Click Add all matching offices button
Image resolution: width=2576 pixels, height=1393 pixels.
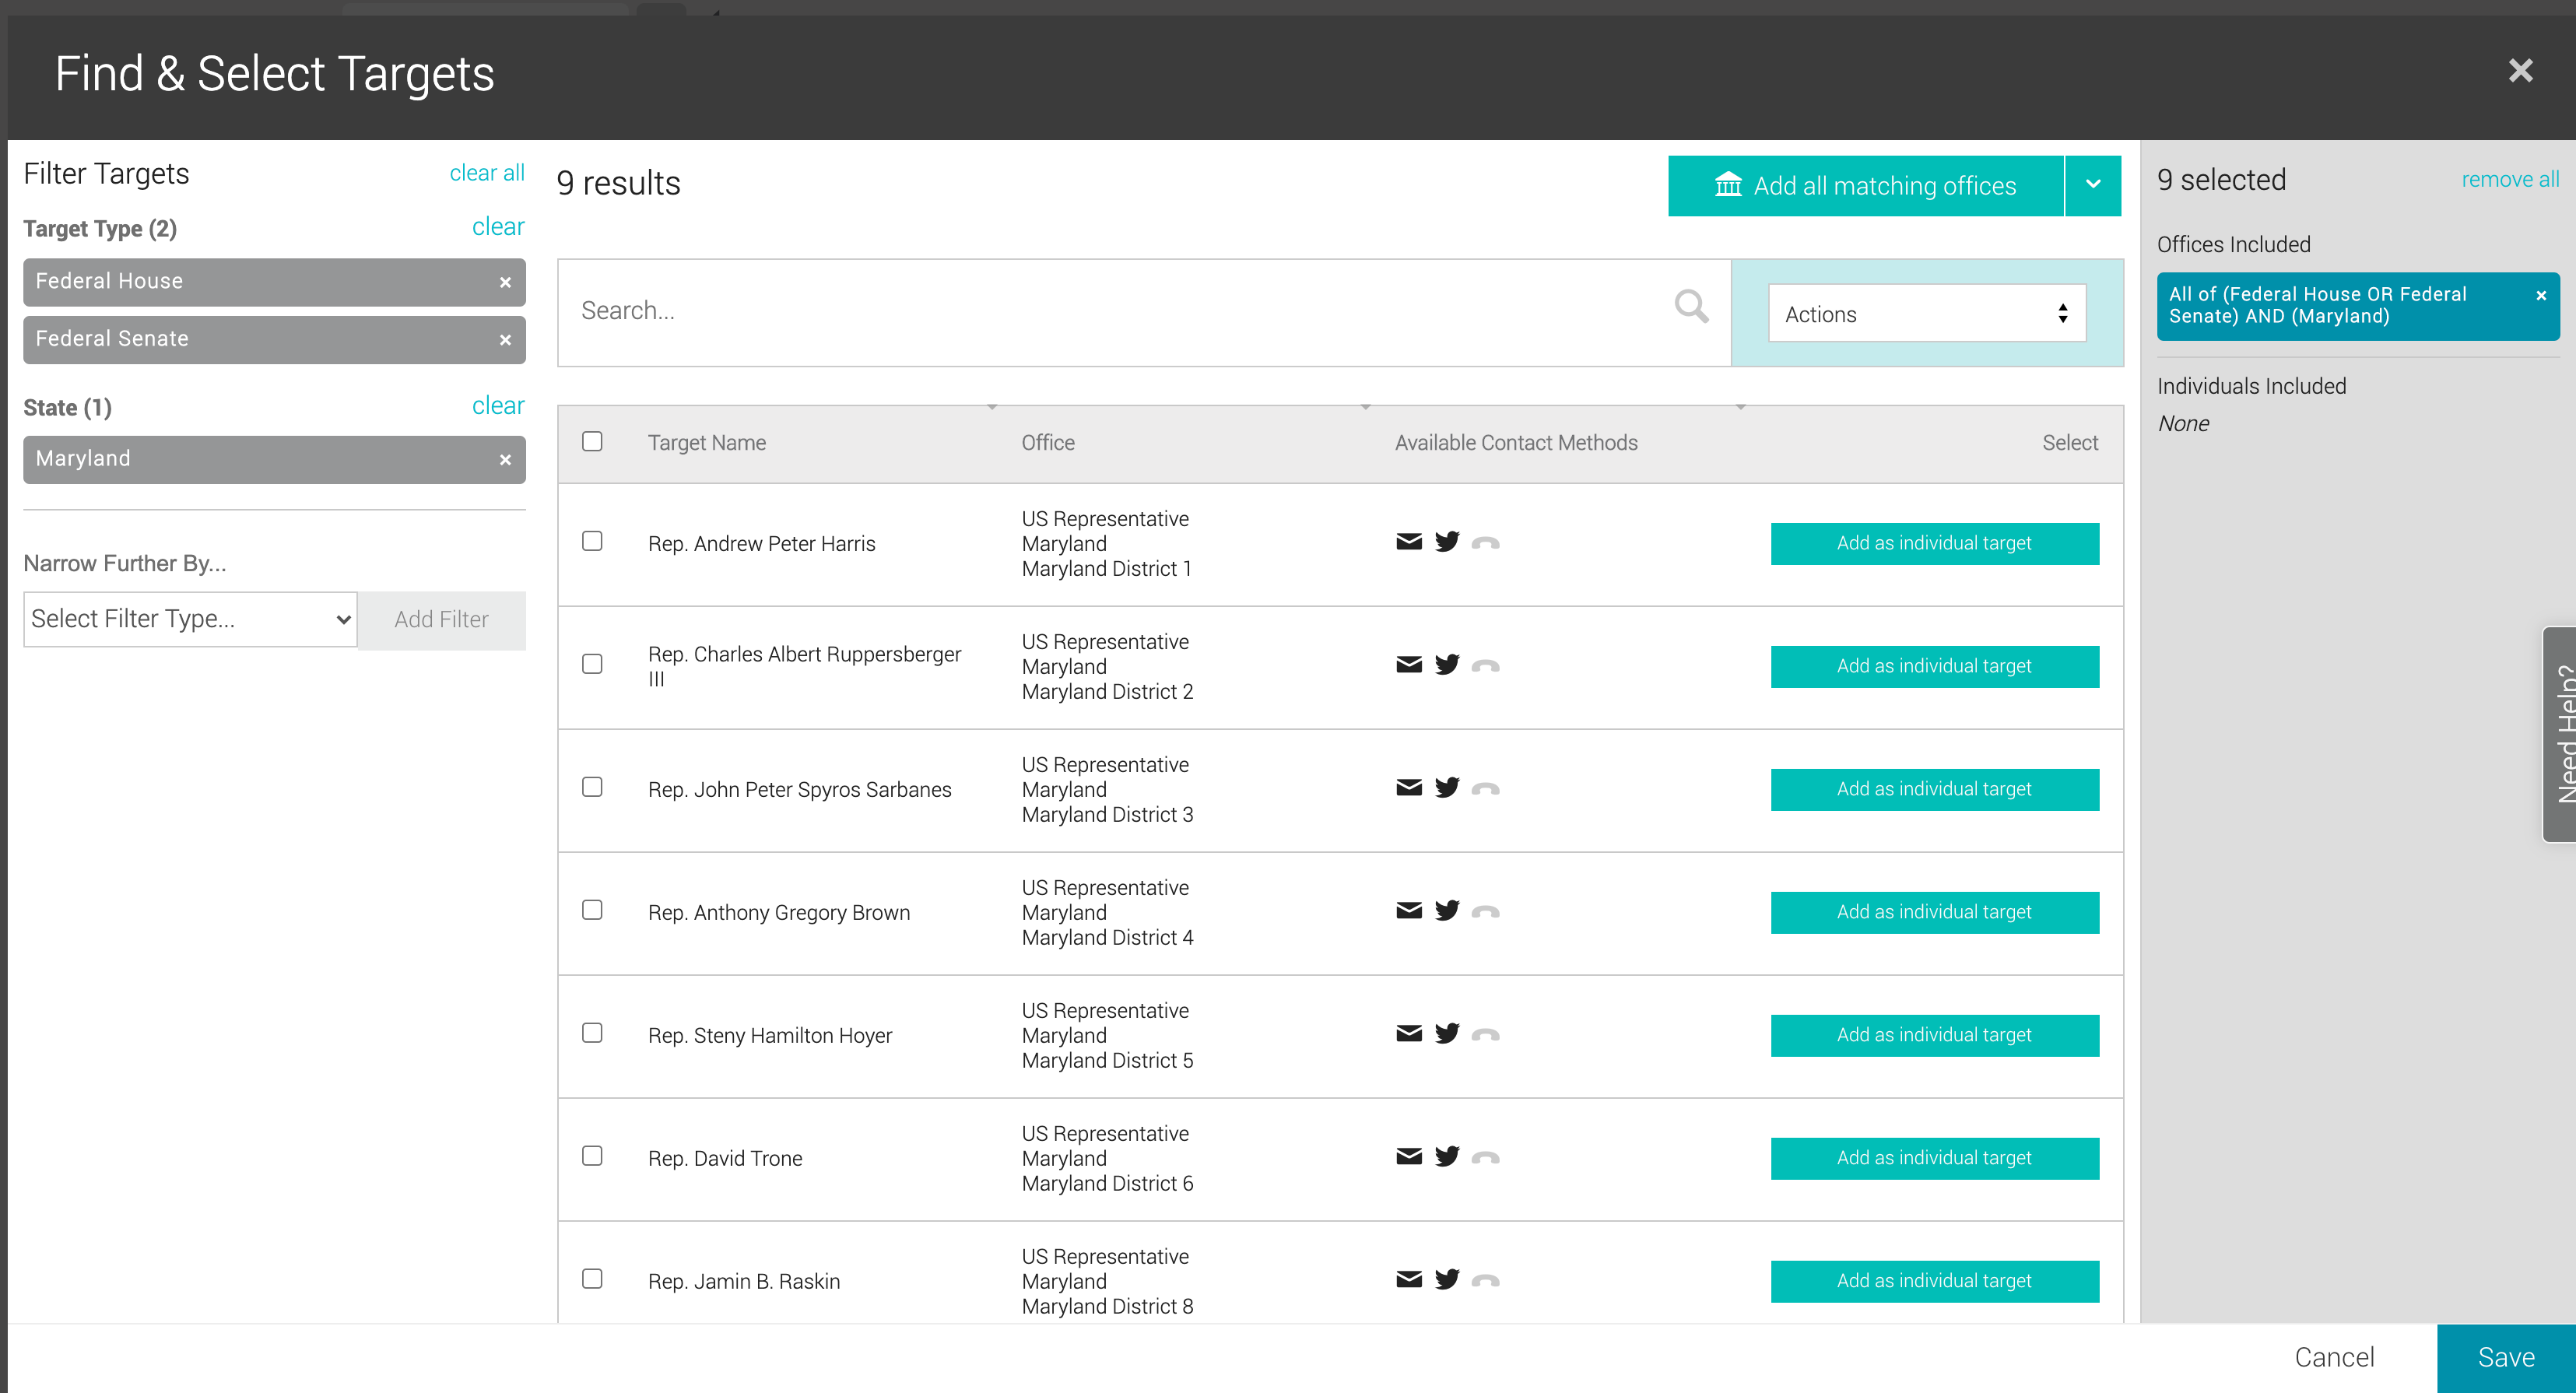[x=1866, y=185]
